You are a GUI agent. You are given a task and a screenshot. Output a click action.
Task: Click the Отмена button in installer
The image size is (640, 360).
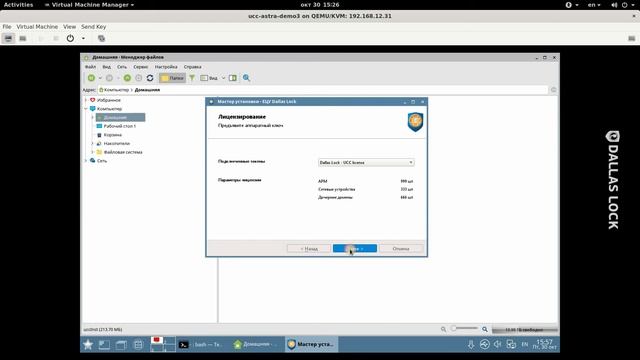(401, 249)
